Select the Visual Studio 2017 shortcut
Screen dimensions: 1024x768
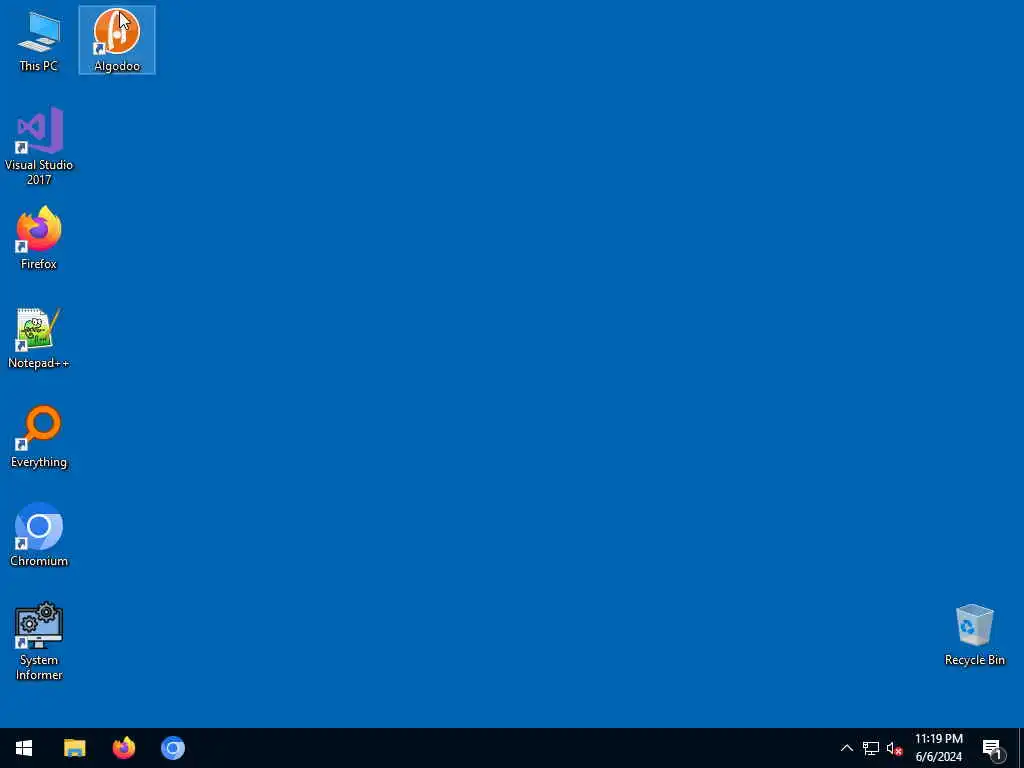coord(39,146)
